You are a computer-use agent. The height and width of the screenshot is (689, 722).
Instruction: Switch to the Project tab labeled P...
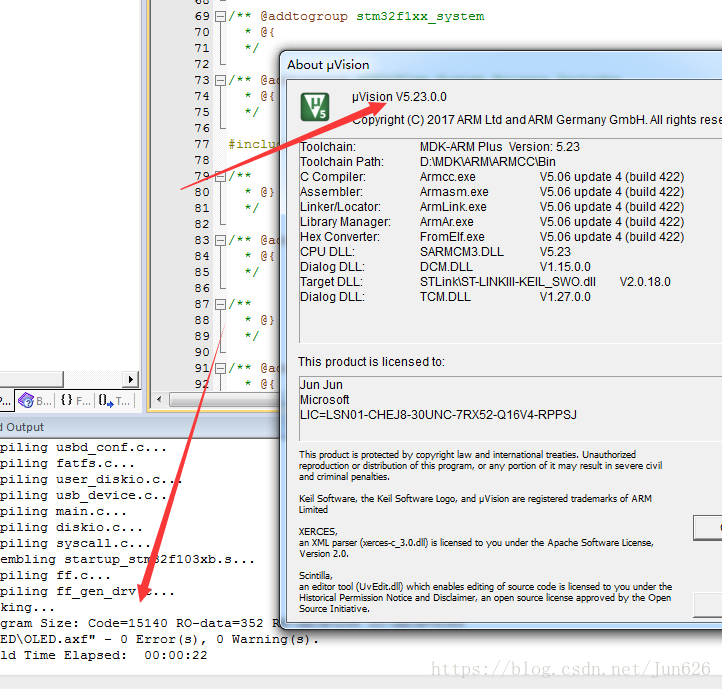click(x=6, y=401)
